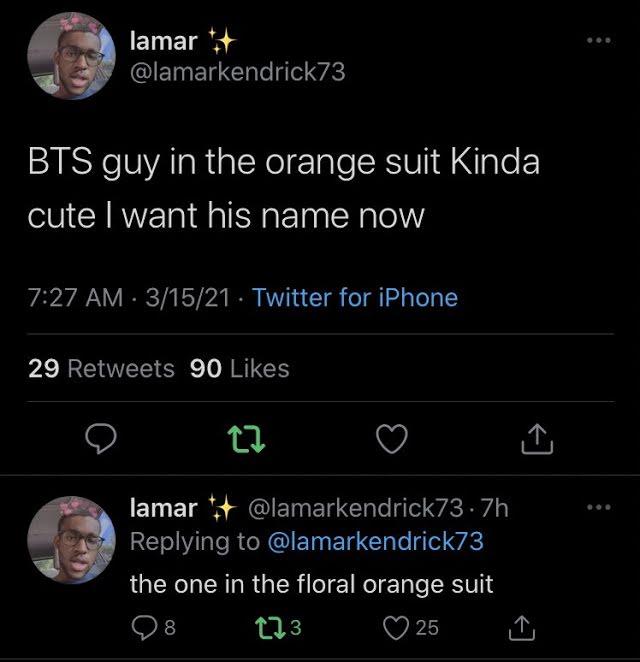The height and width of the screenshot is (662, 640).
Task: Open more options on the reply tweet
Action: pos(600,507)
